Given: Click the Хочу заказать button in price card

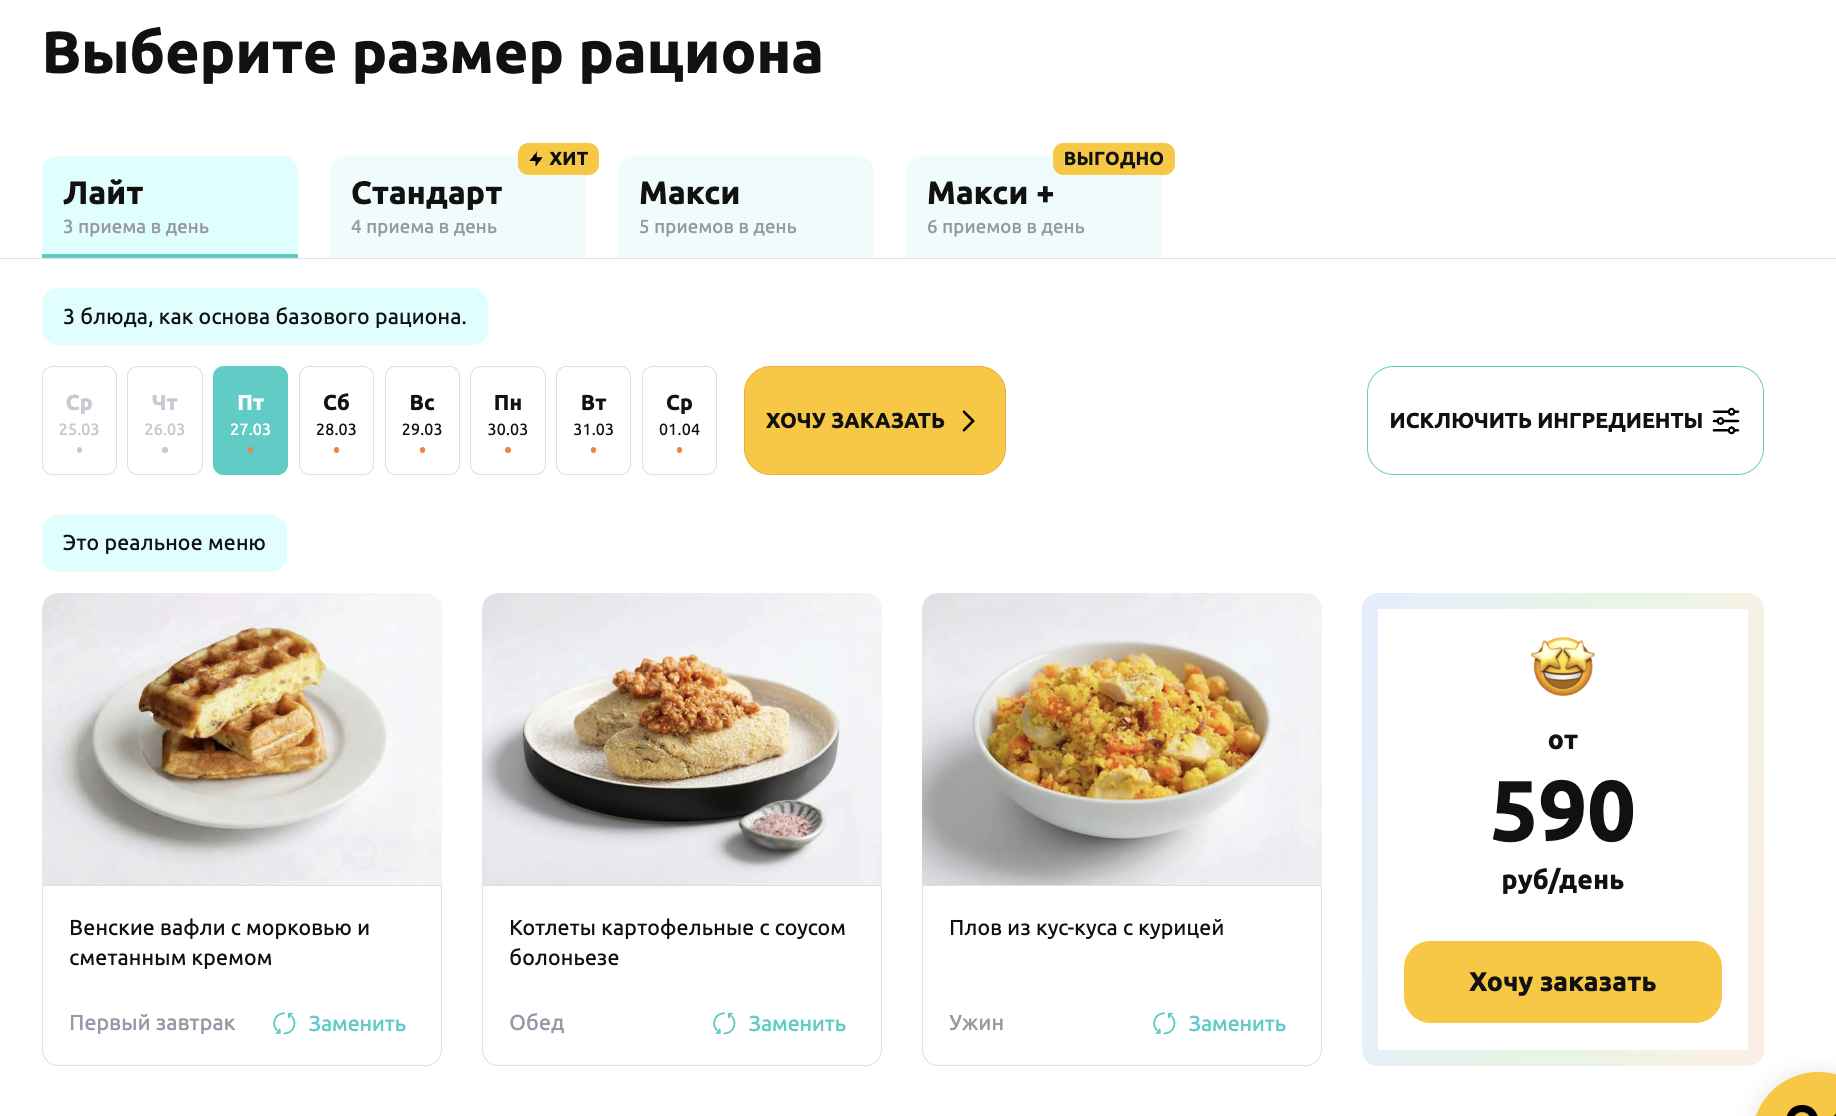Looking at the screenshot, I should click(x=1562, y=982).
